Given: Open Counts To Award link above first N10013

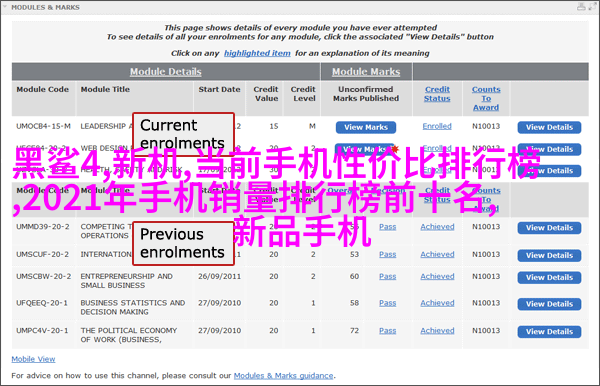Looking at the screenshot, I should coord(486,98).
